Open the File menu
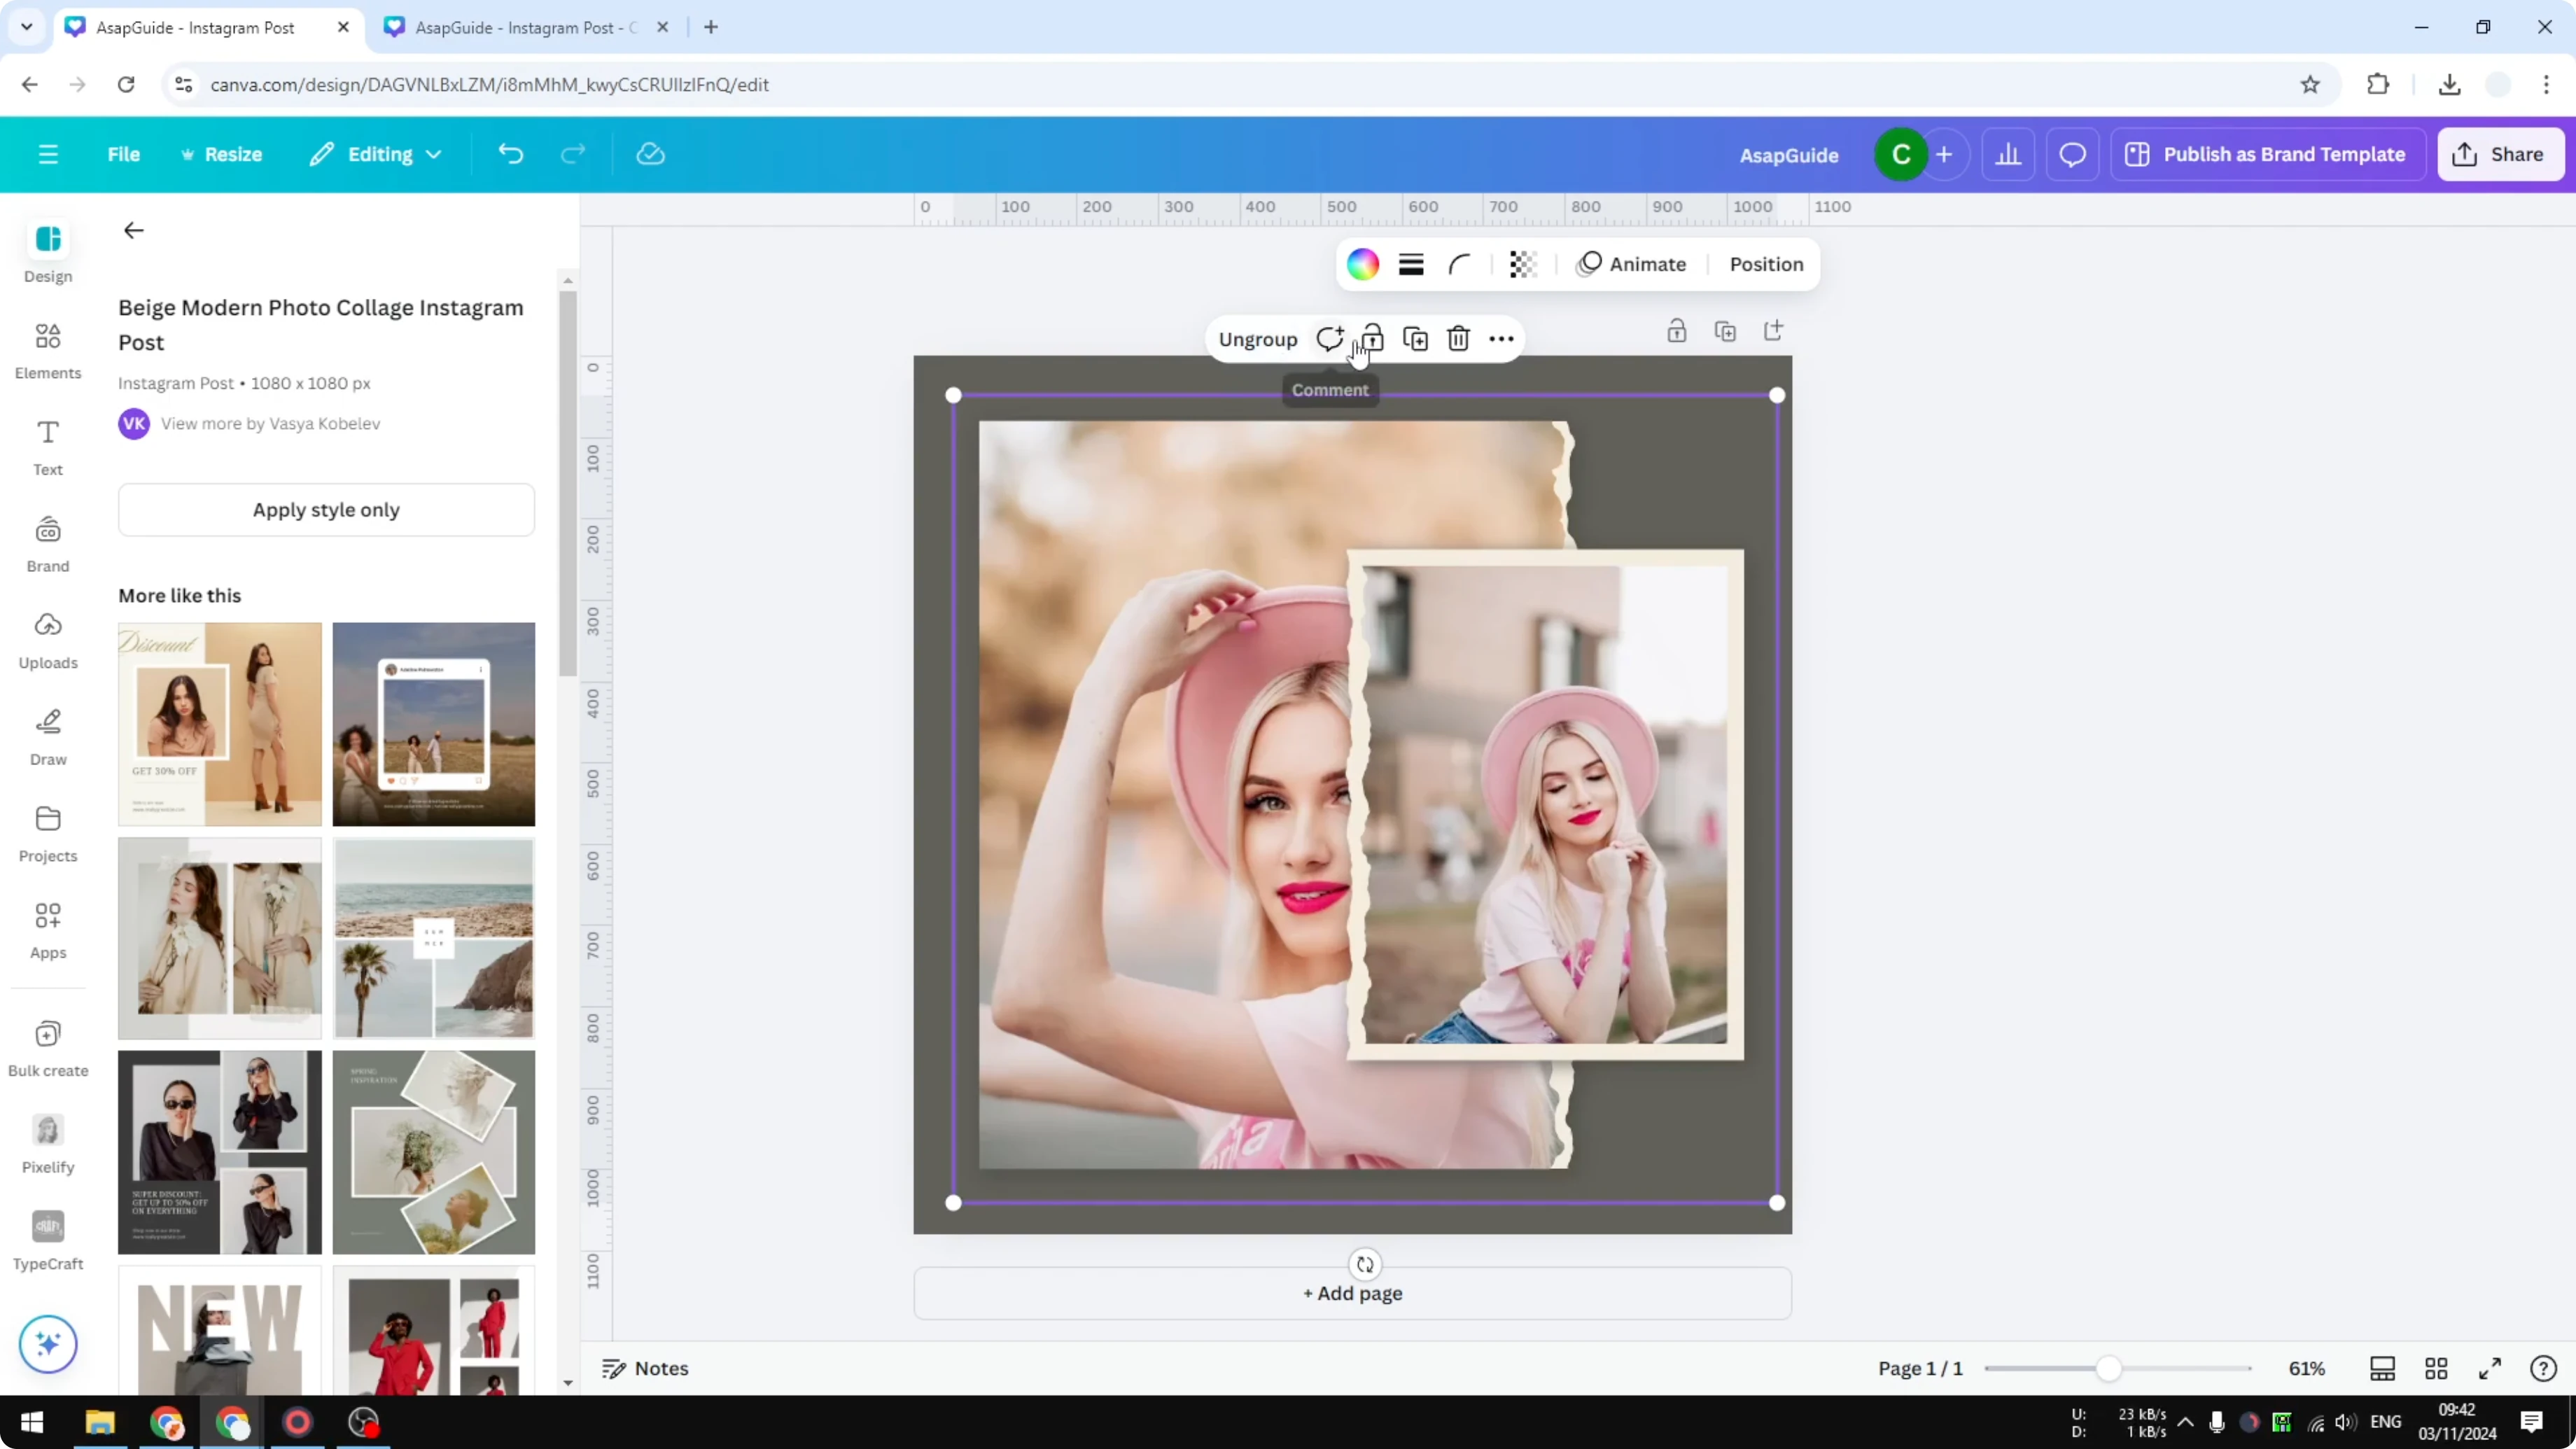This screenshot has width=2576, height=1449. click(124, 153)
